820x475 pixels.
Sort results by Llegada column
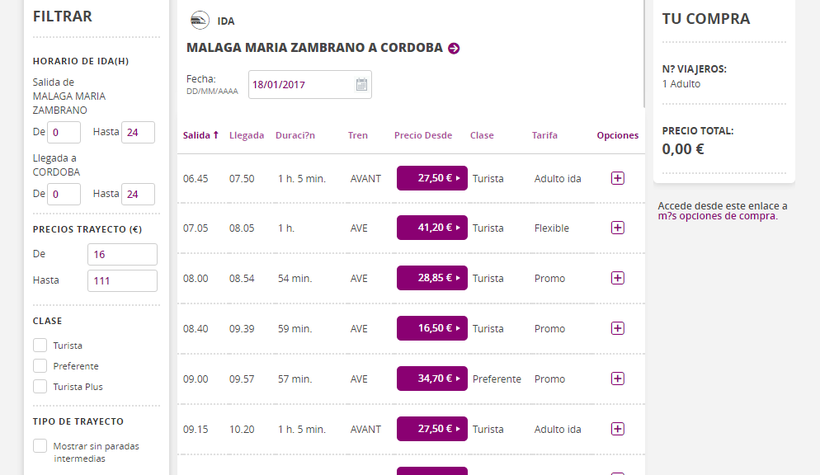[246, 135]
